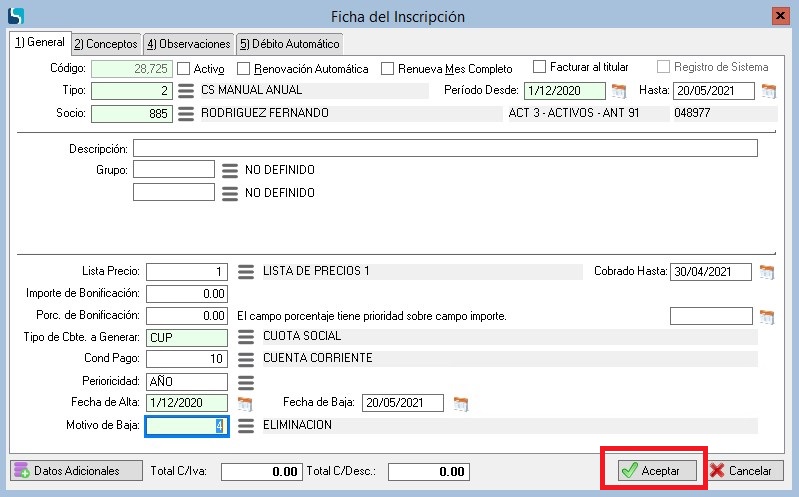Open calendar picker for Hasta date

[768, 91]
